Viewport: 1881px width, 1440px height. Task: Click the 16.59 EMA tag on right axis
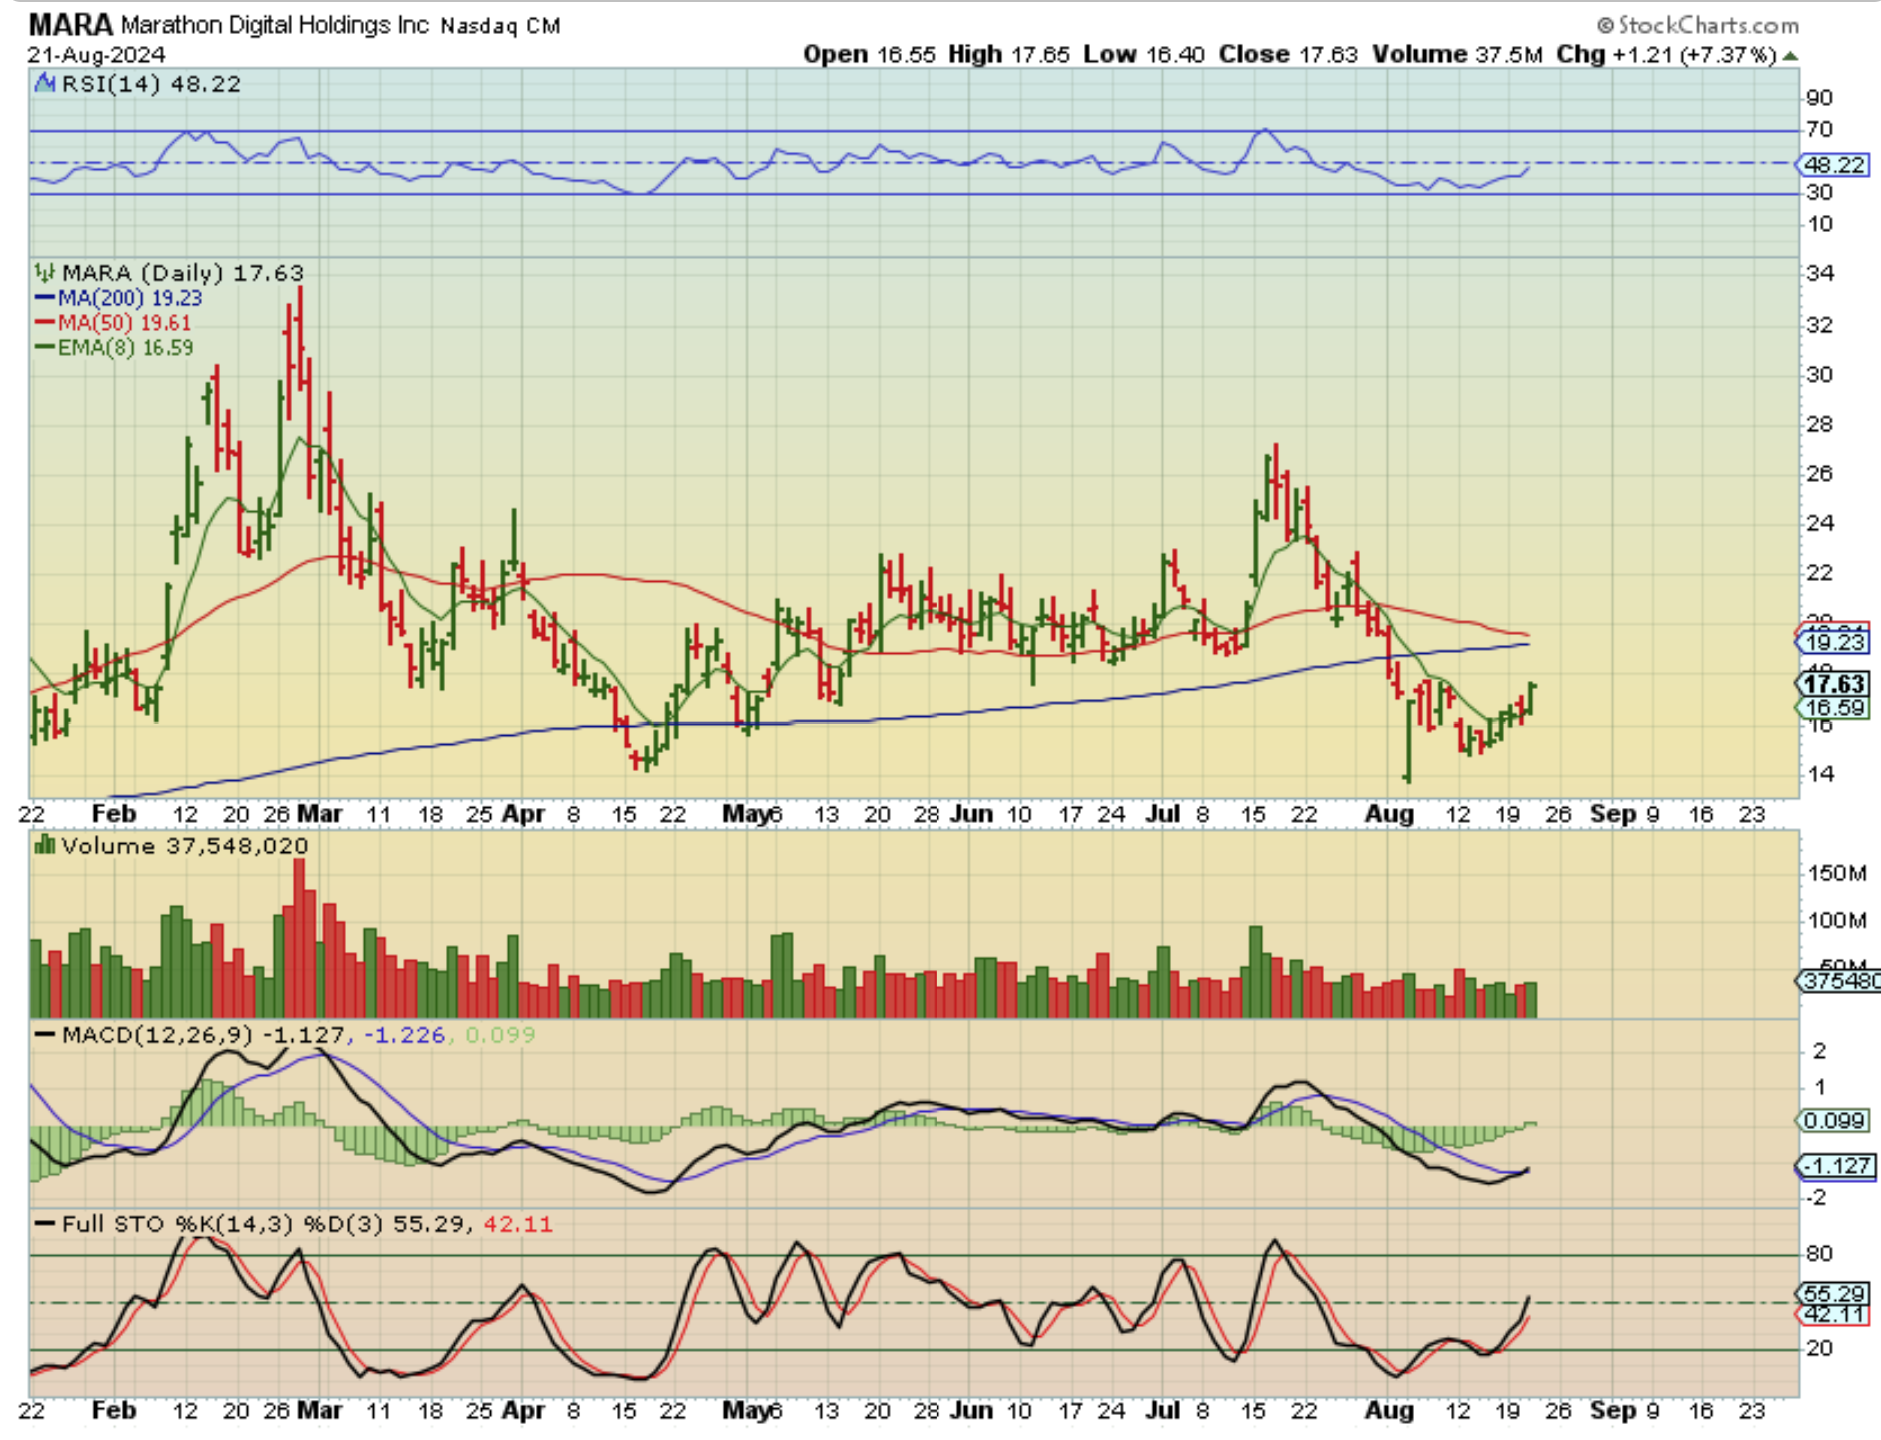coord(1833,708)
